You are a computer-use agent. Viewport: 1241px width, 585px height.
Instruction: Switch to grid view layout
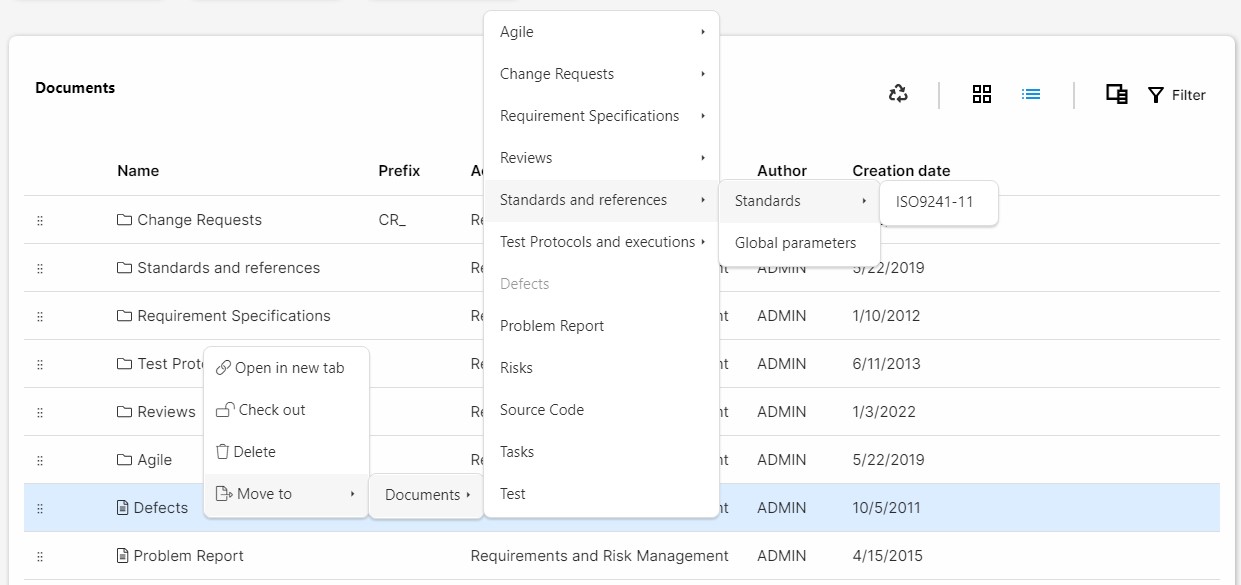coord(982,94)
